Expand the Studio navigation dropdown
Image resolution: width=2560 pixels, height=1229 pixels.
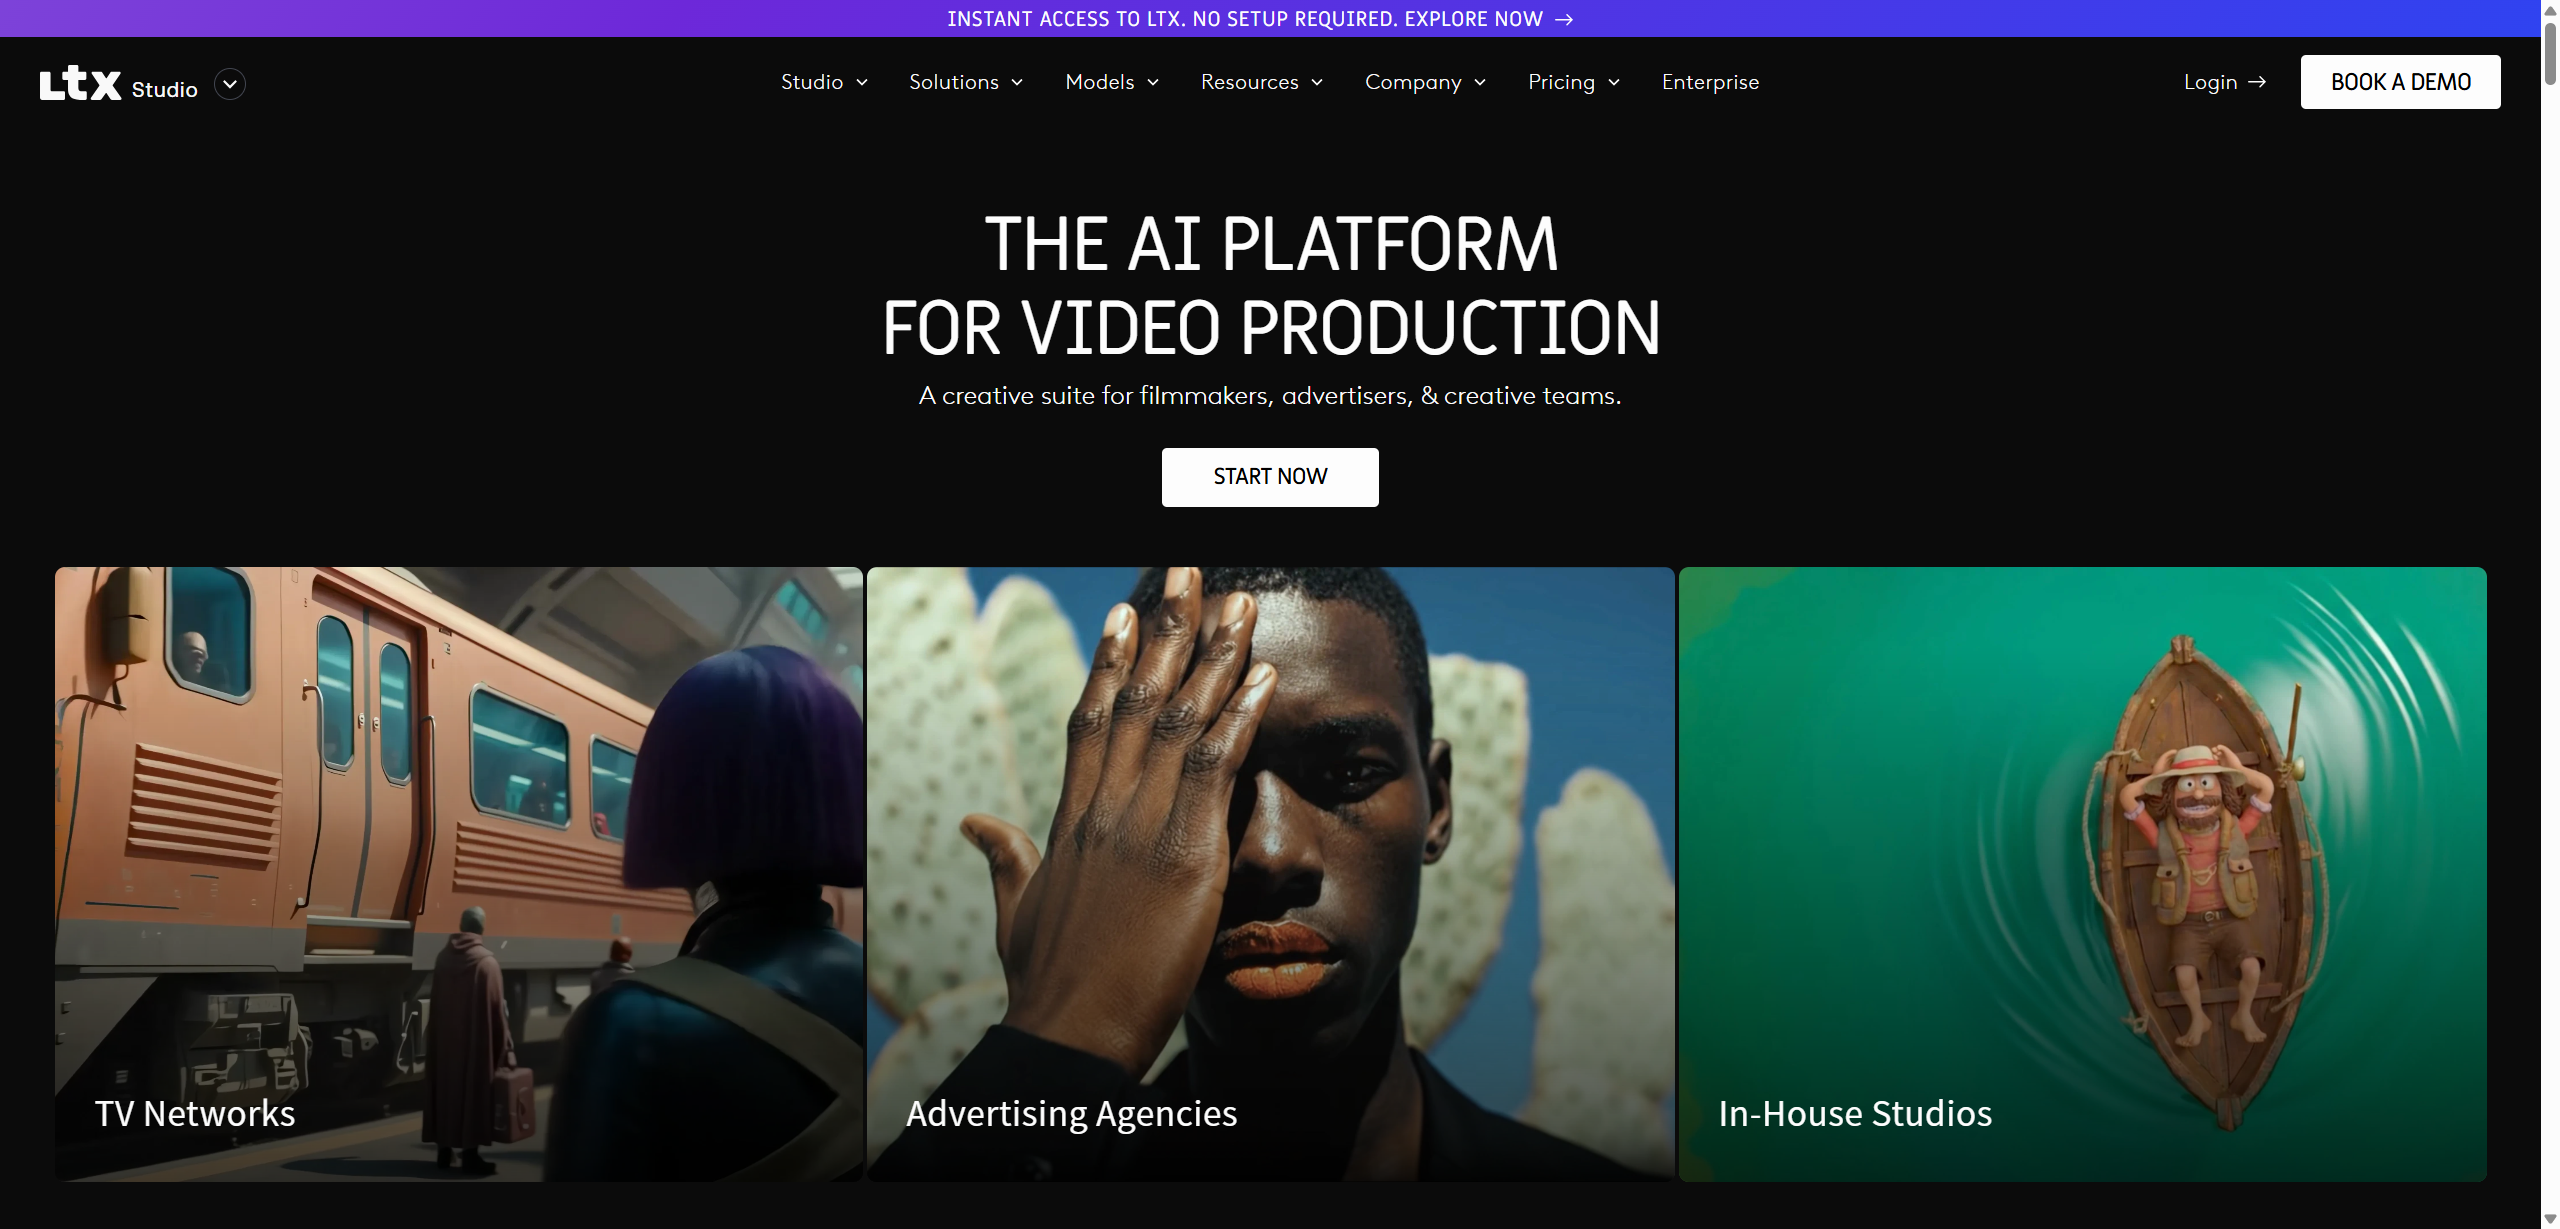point(824,82)
